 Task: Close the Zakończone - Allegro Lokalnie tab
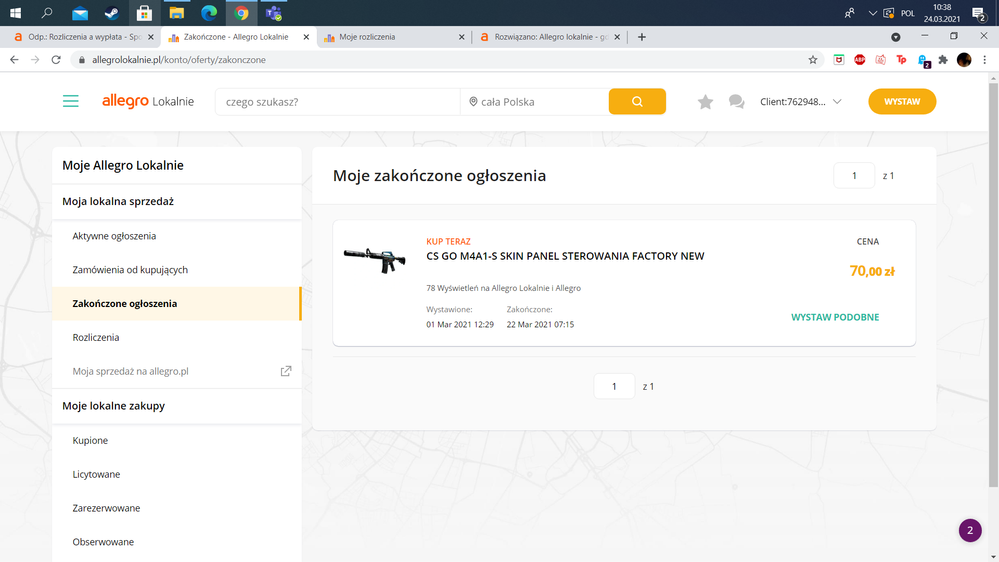click(306, 37)
